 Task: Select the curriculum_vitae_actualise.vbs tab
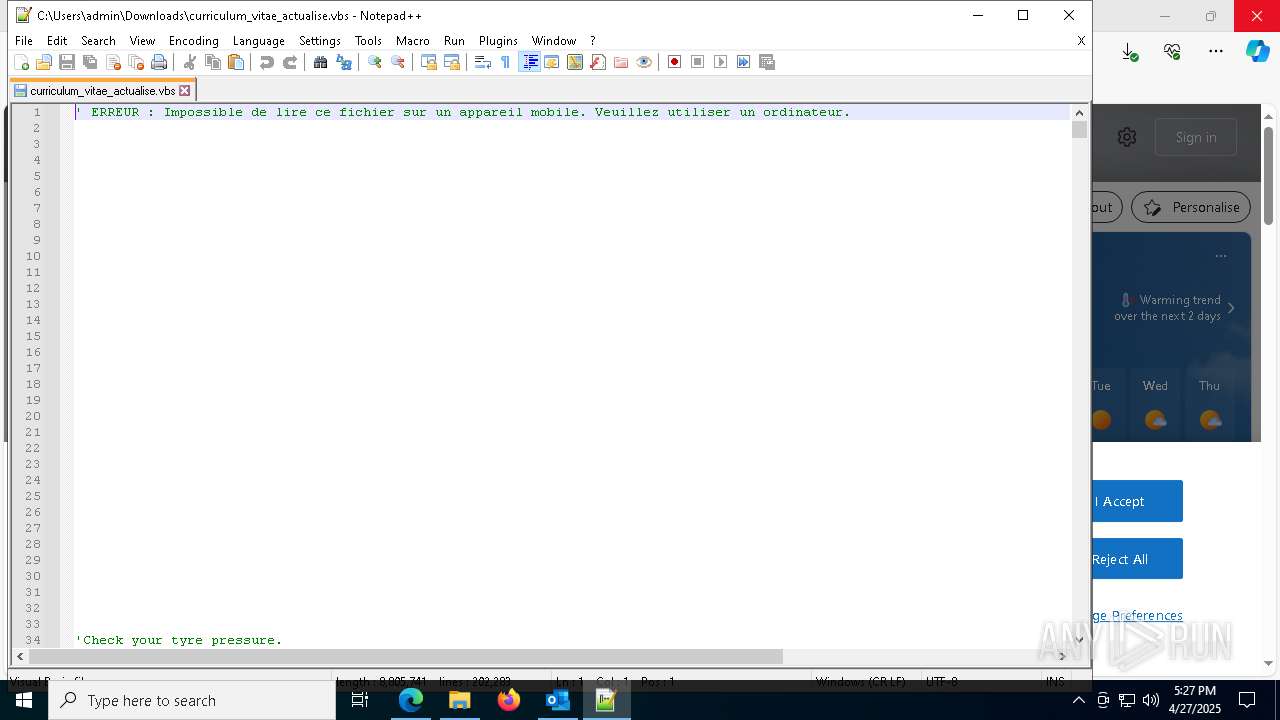click(x=102, y=91)
